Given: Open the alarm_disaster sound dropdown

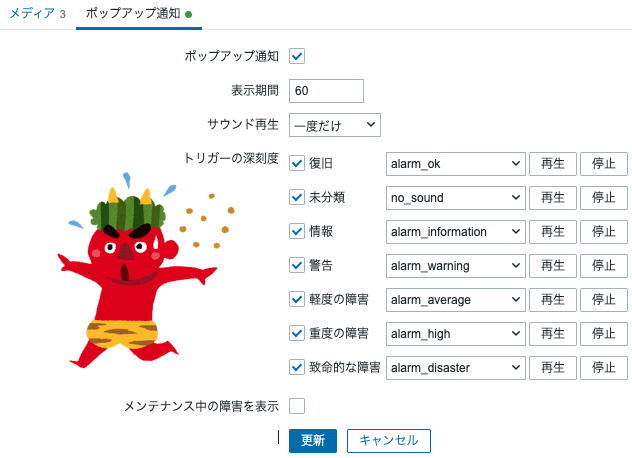Looking at the screenshot, I should (x=455, y=368).
